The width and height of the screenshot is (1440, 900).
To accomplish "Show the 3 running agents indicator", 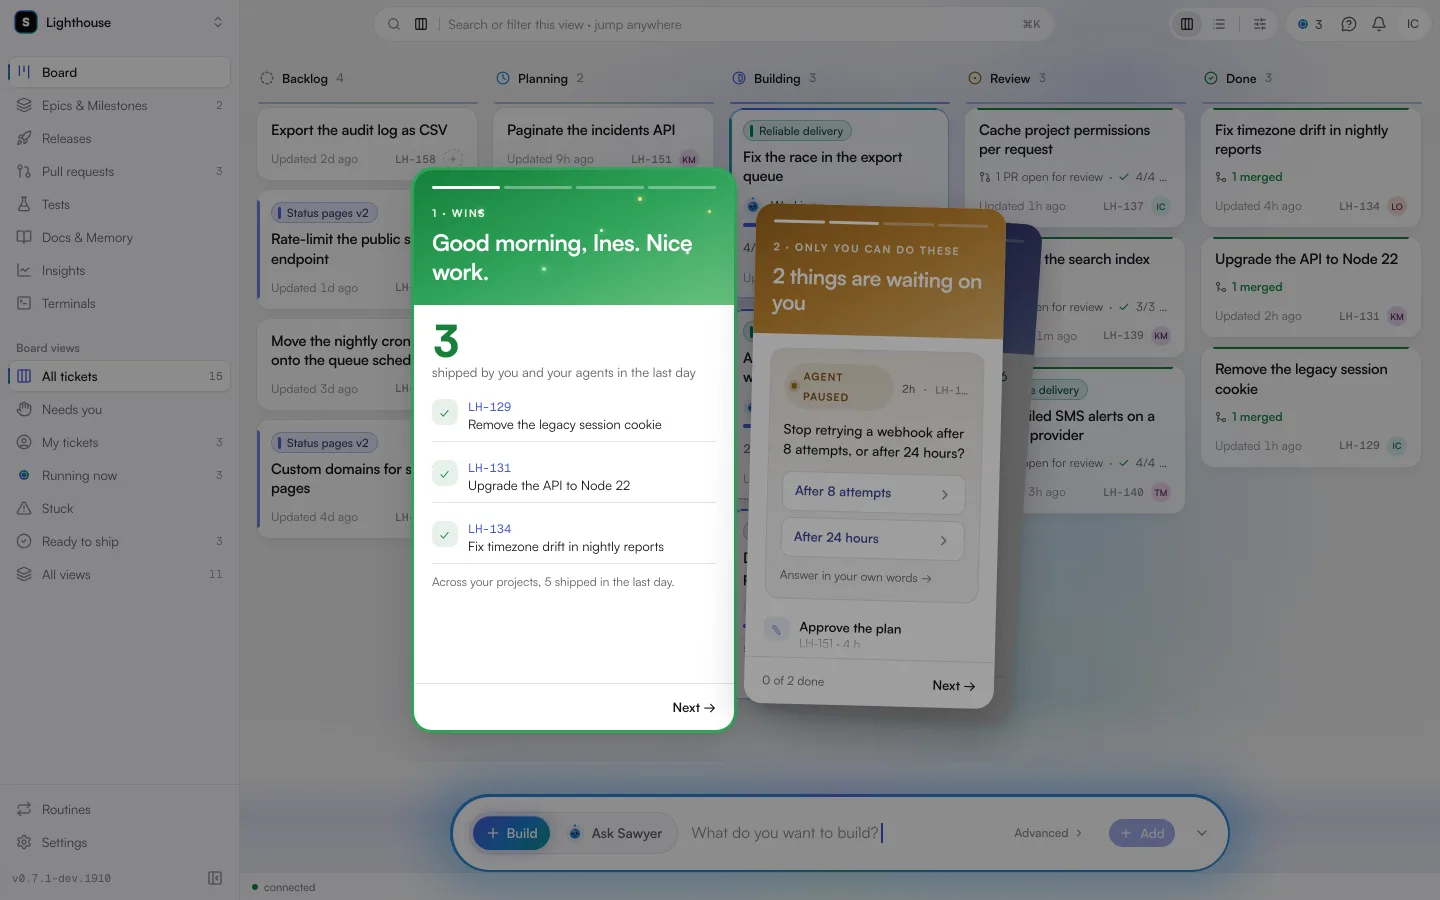I will click(x=1310, y=24).
